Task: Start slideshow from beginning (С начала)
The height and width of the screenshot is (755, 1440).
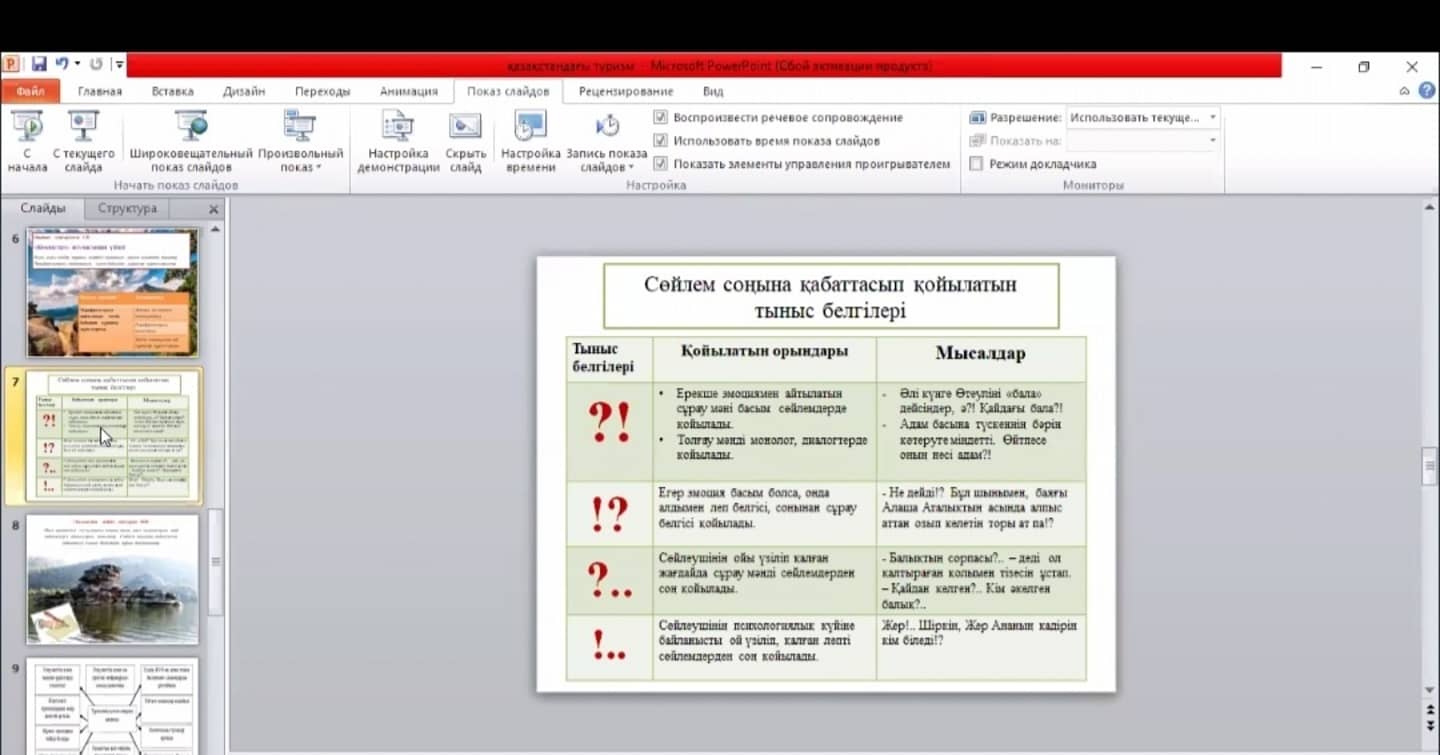Action: coord(27,128)
